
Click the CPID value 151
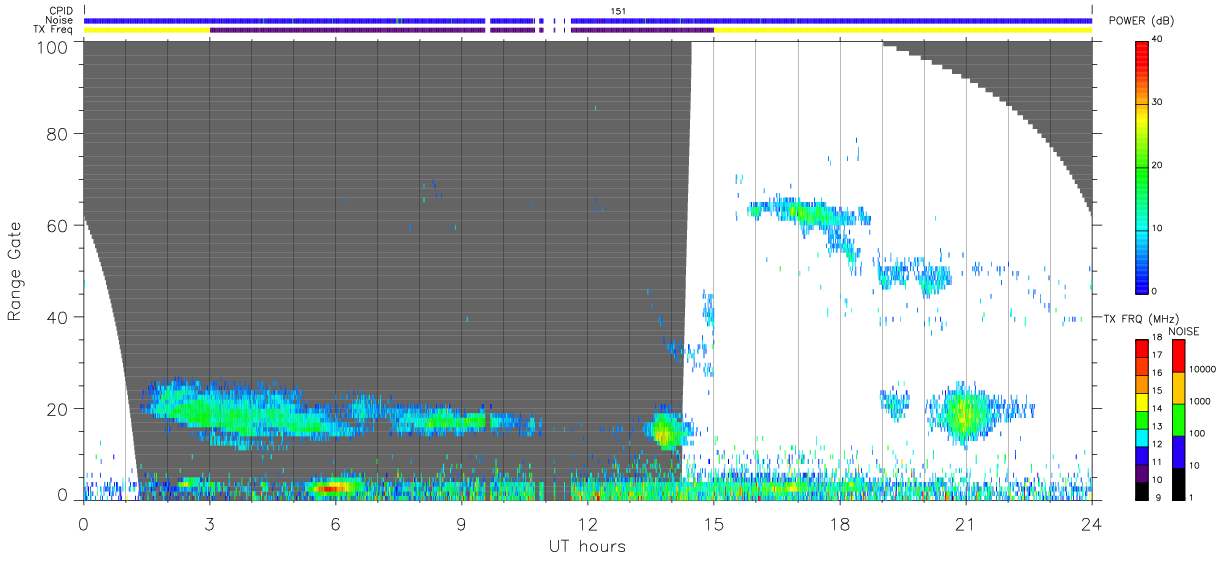(619, 10)
